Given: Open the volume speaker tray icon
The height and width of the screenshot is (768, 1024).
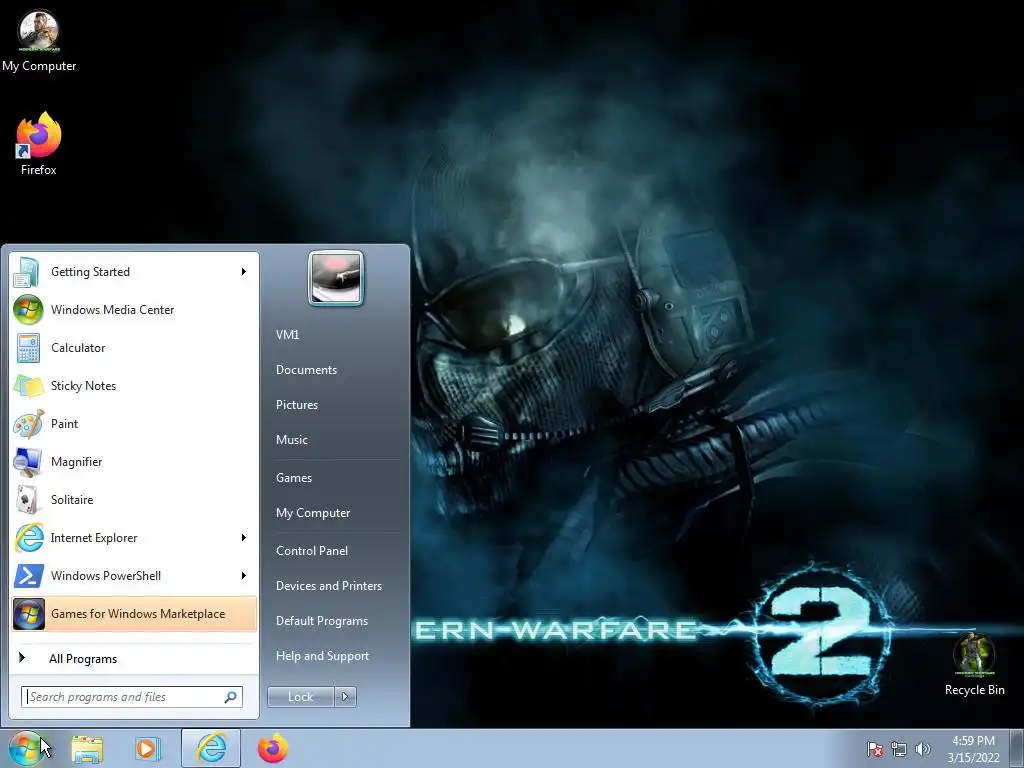Looking at the screenshot, I should 922,749.
